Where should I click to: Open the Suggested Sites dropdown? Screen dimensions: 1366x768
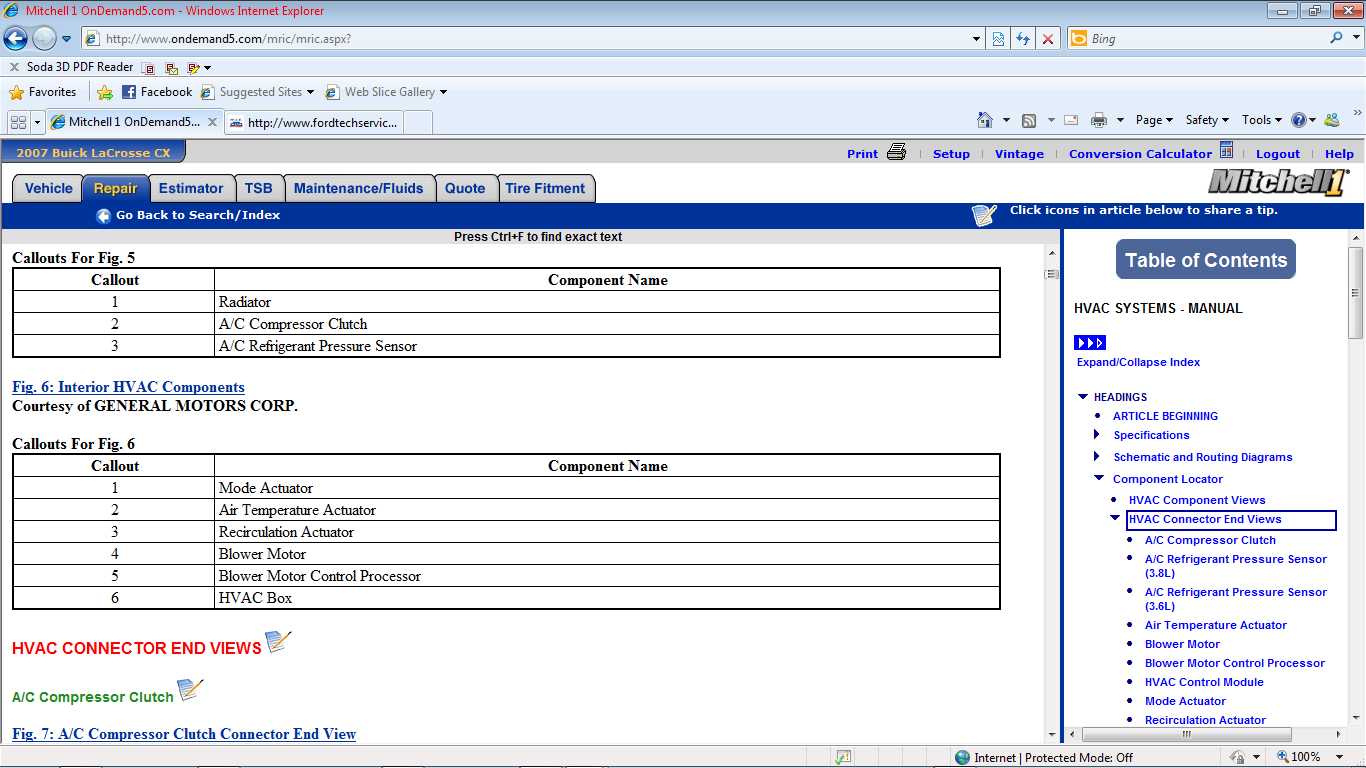(x=310, y=92)
